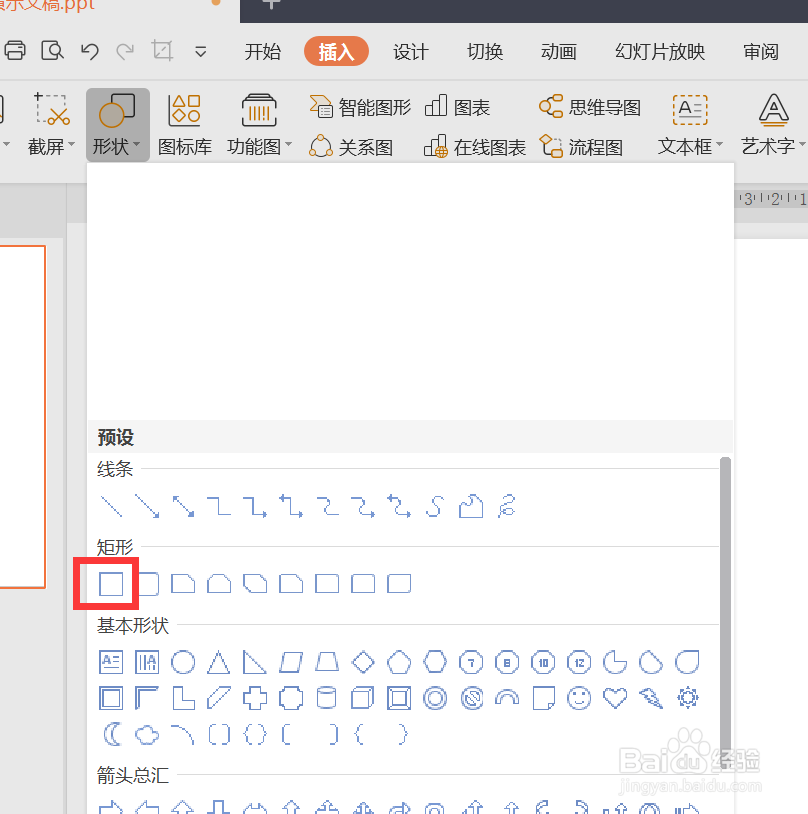
Task: Select the single arrow line shape
Action: point(147,506)
